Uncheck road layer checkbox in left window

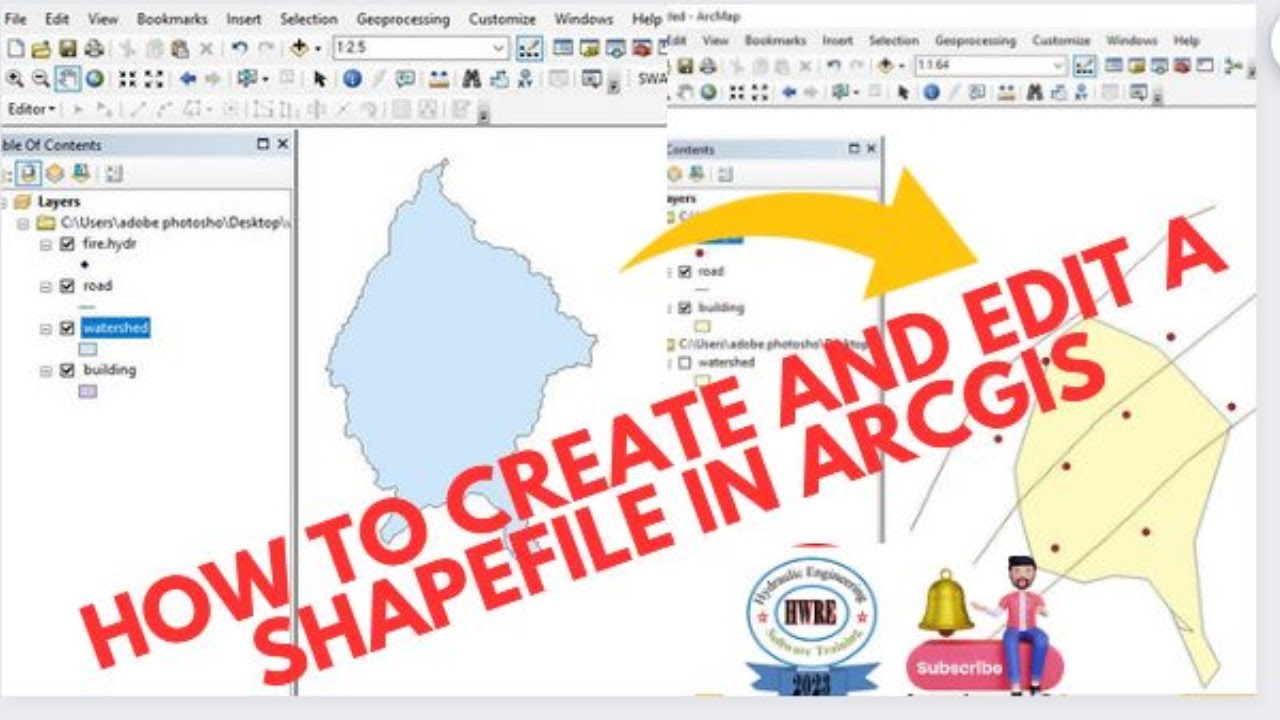click(67, 285)
